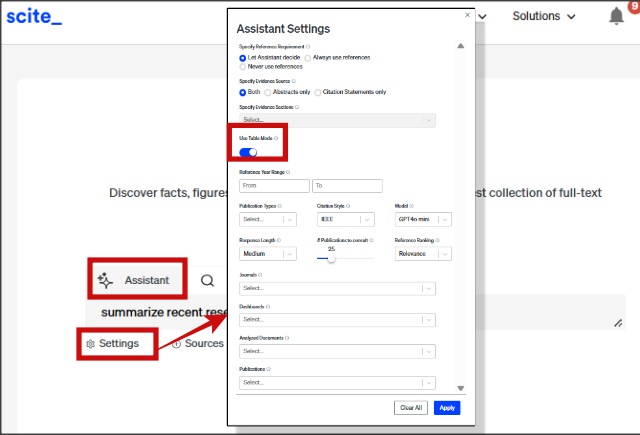Click the Sources info icon
The width and height of the screenshot is (640, 435).
(177, 343)
